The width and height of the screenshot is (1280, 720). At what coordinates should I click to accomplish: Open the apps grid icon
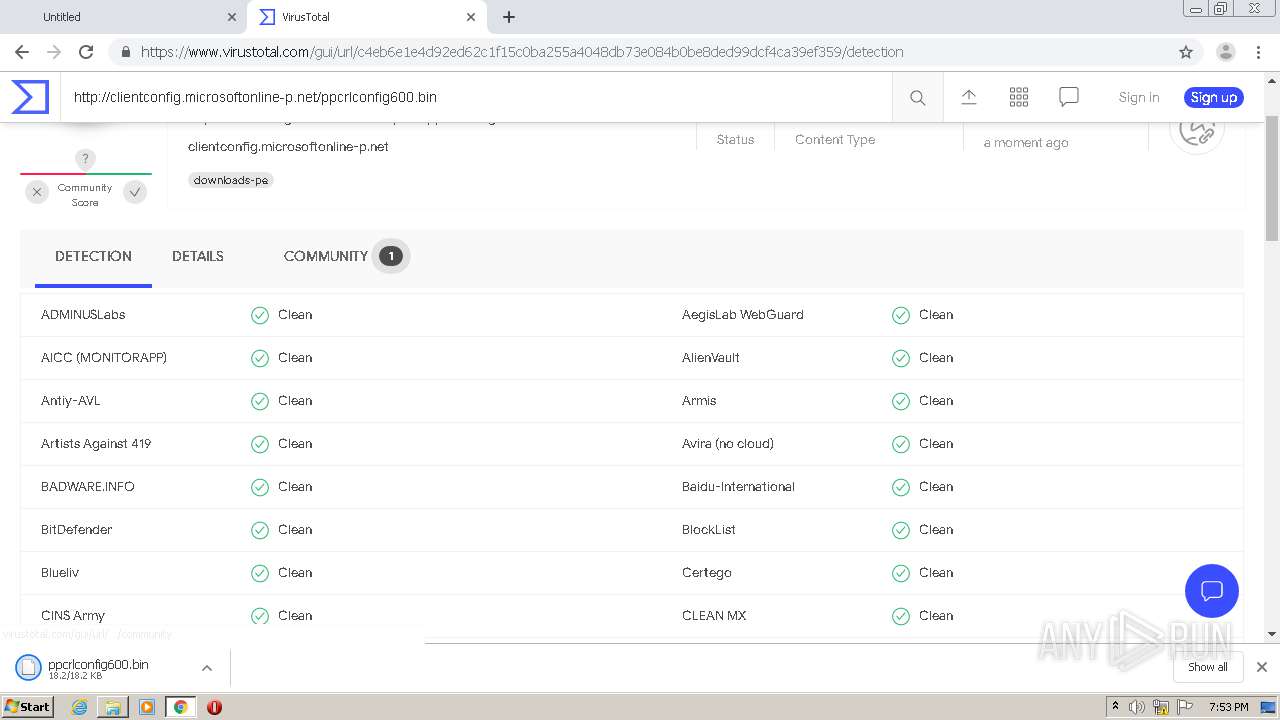pyautogui.click(x=1019, y=97)
